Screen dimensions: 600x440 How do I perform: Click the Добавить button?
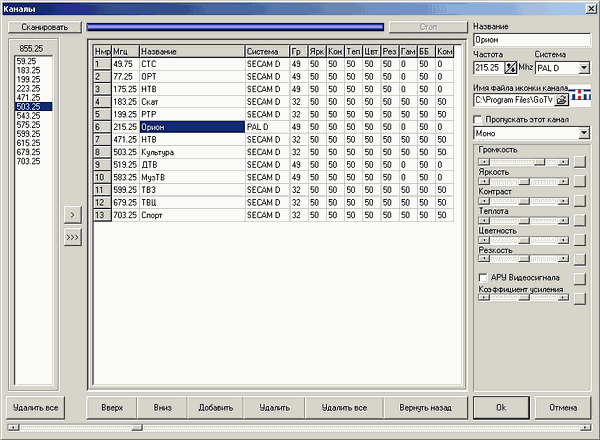pos(216,408)
